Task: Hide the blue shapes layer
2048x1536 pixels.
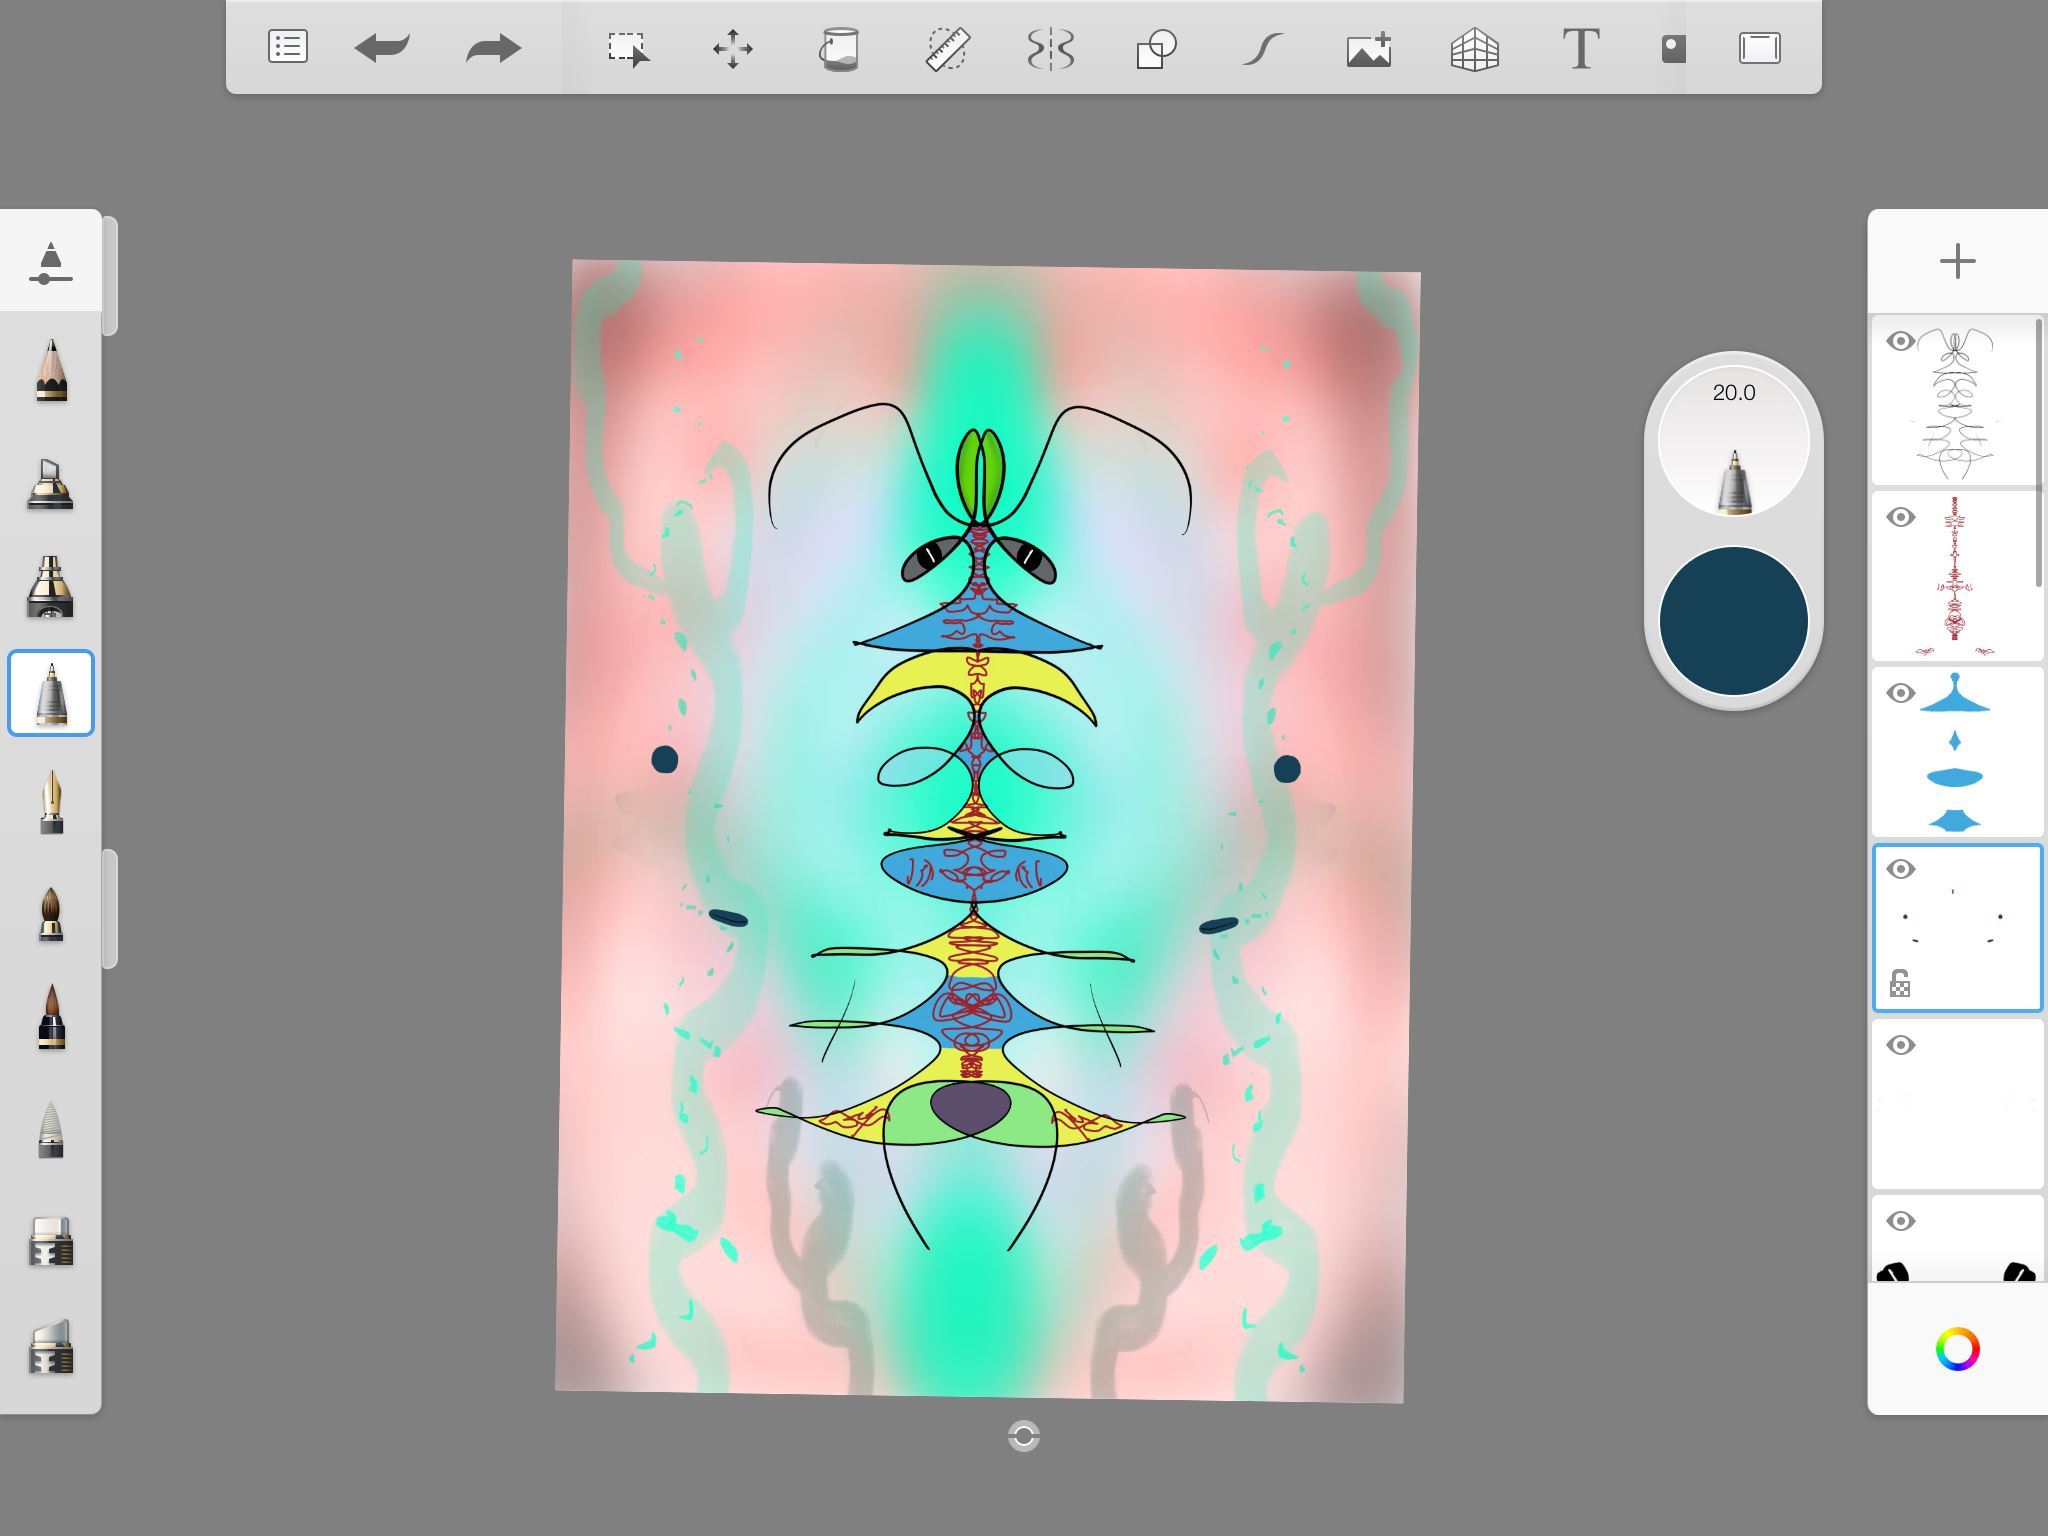Action: [1900, 693]
